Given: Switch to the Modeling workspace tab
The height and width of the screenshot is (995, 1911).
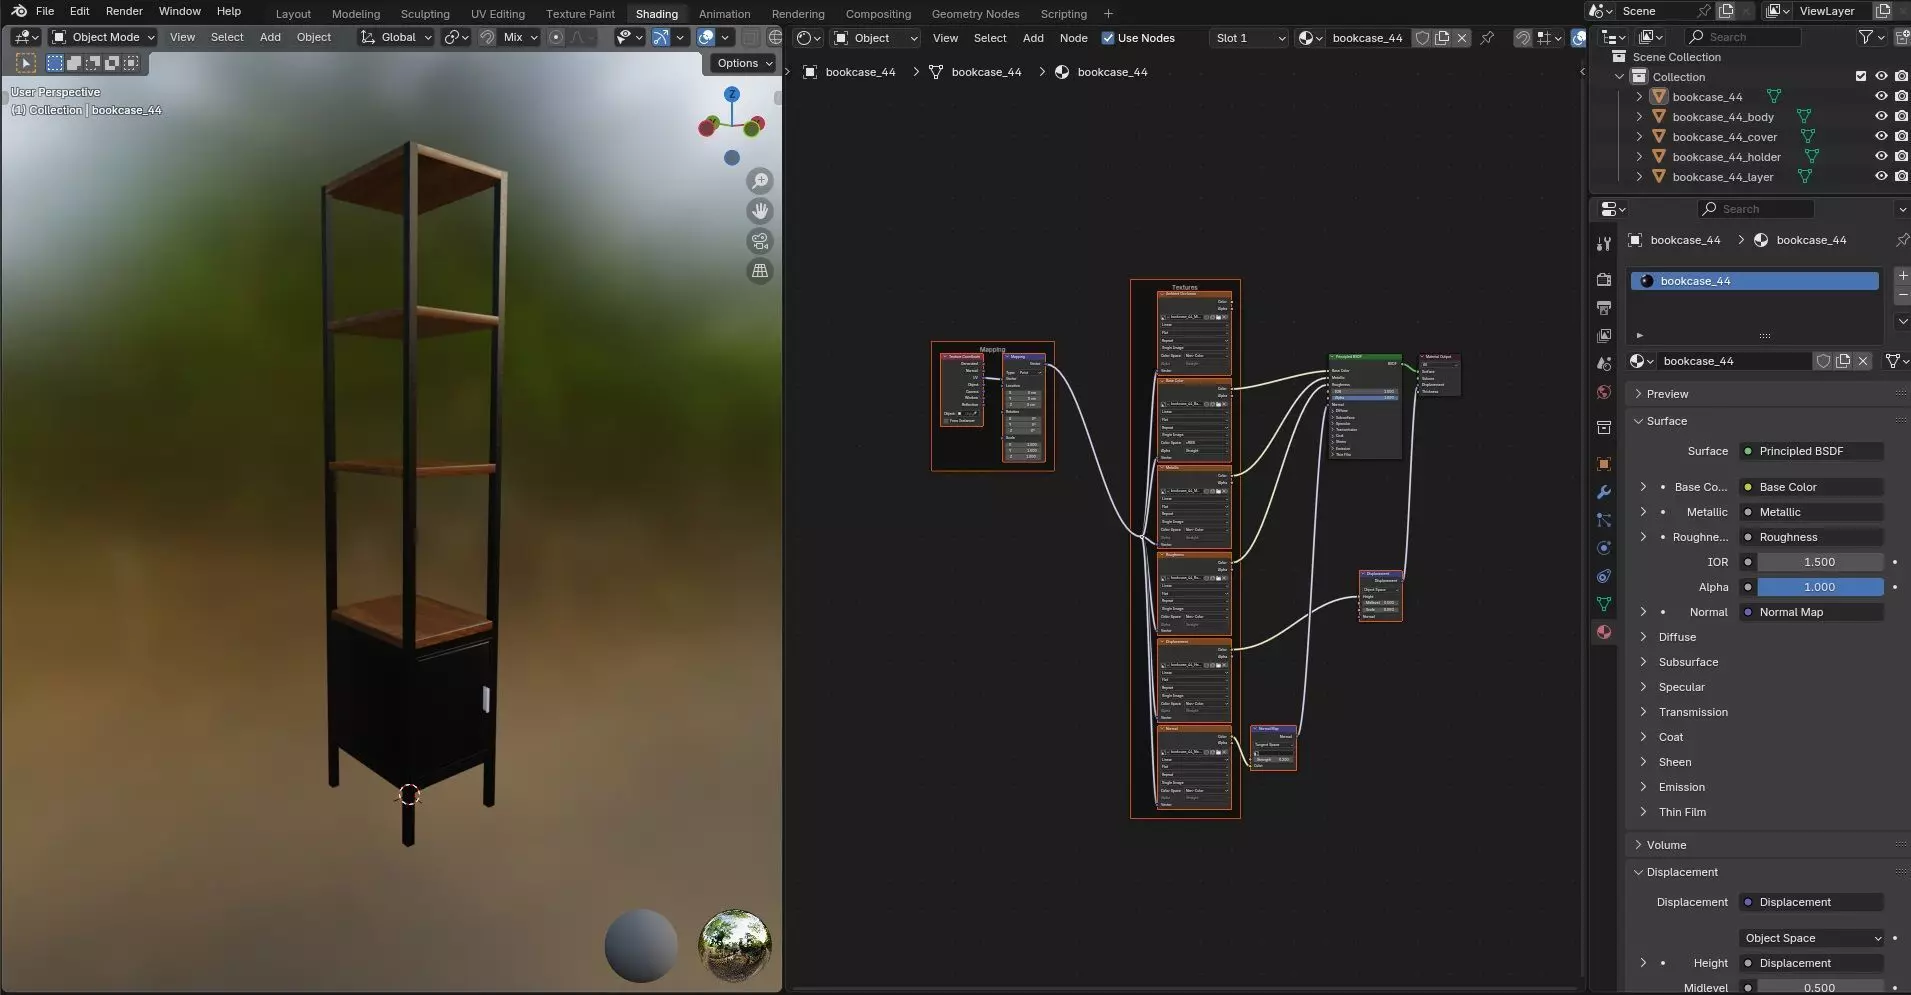Looking at the screenshot, I should [356, 14].
